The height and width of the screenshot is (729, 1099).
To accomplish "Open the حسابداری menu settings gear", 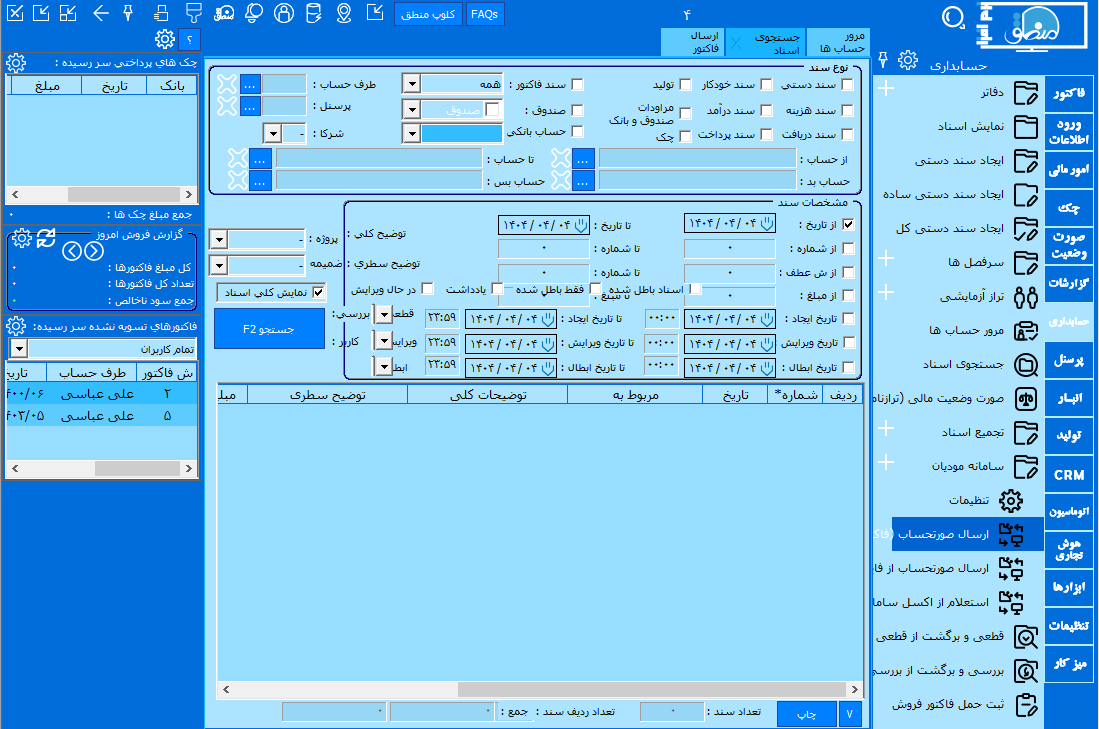I will (x=908, y=60).
